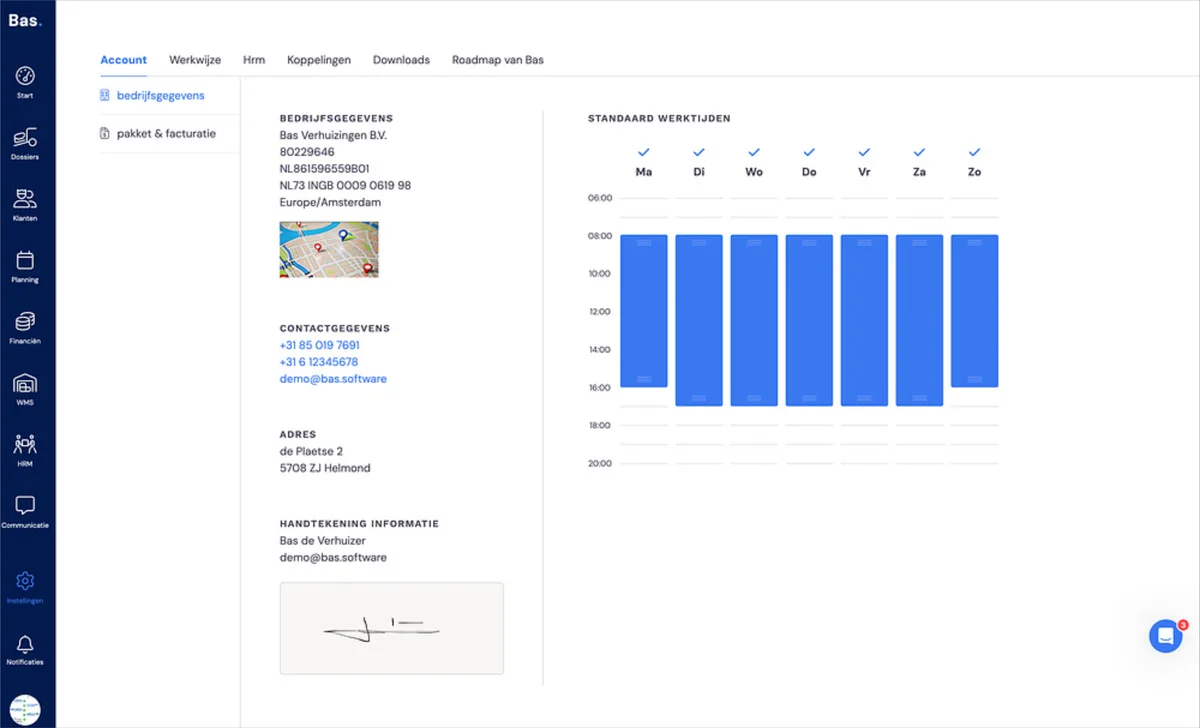
Task: Switch to the Werkwijze tab
Action: coord(195,60)
